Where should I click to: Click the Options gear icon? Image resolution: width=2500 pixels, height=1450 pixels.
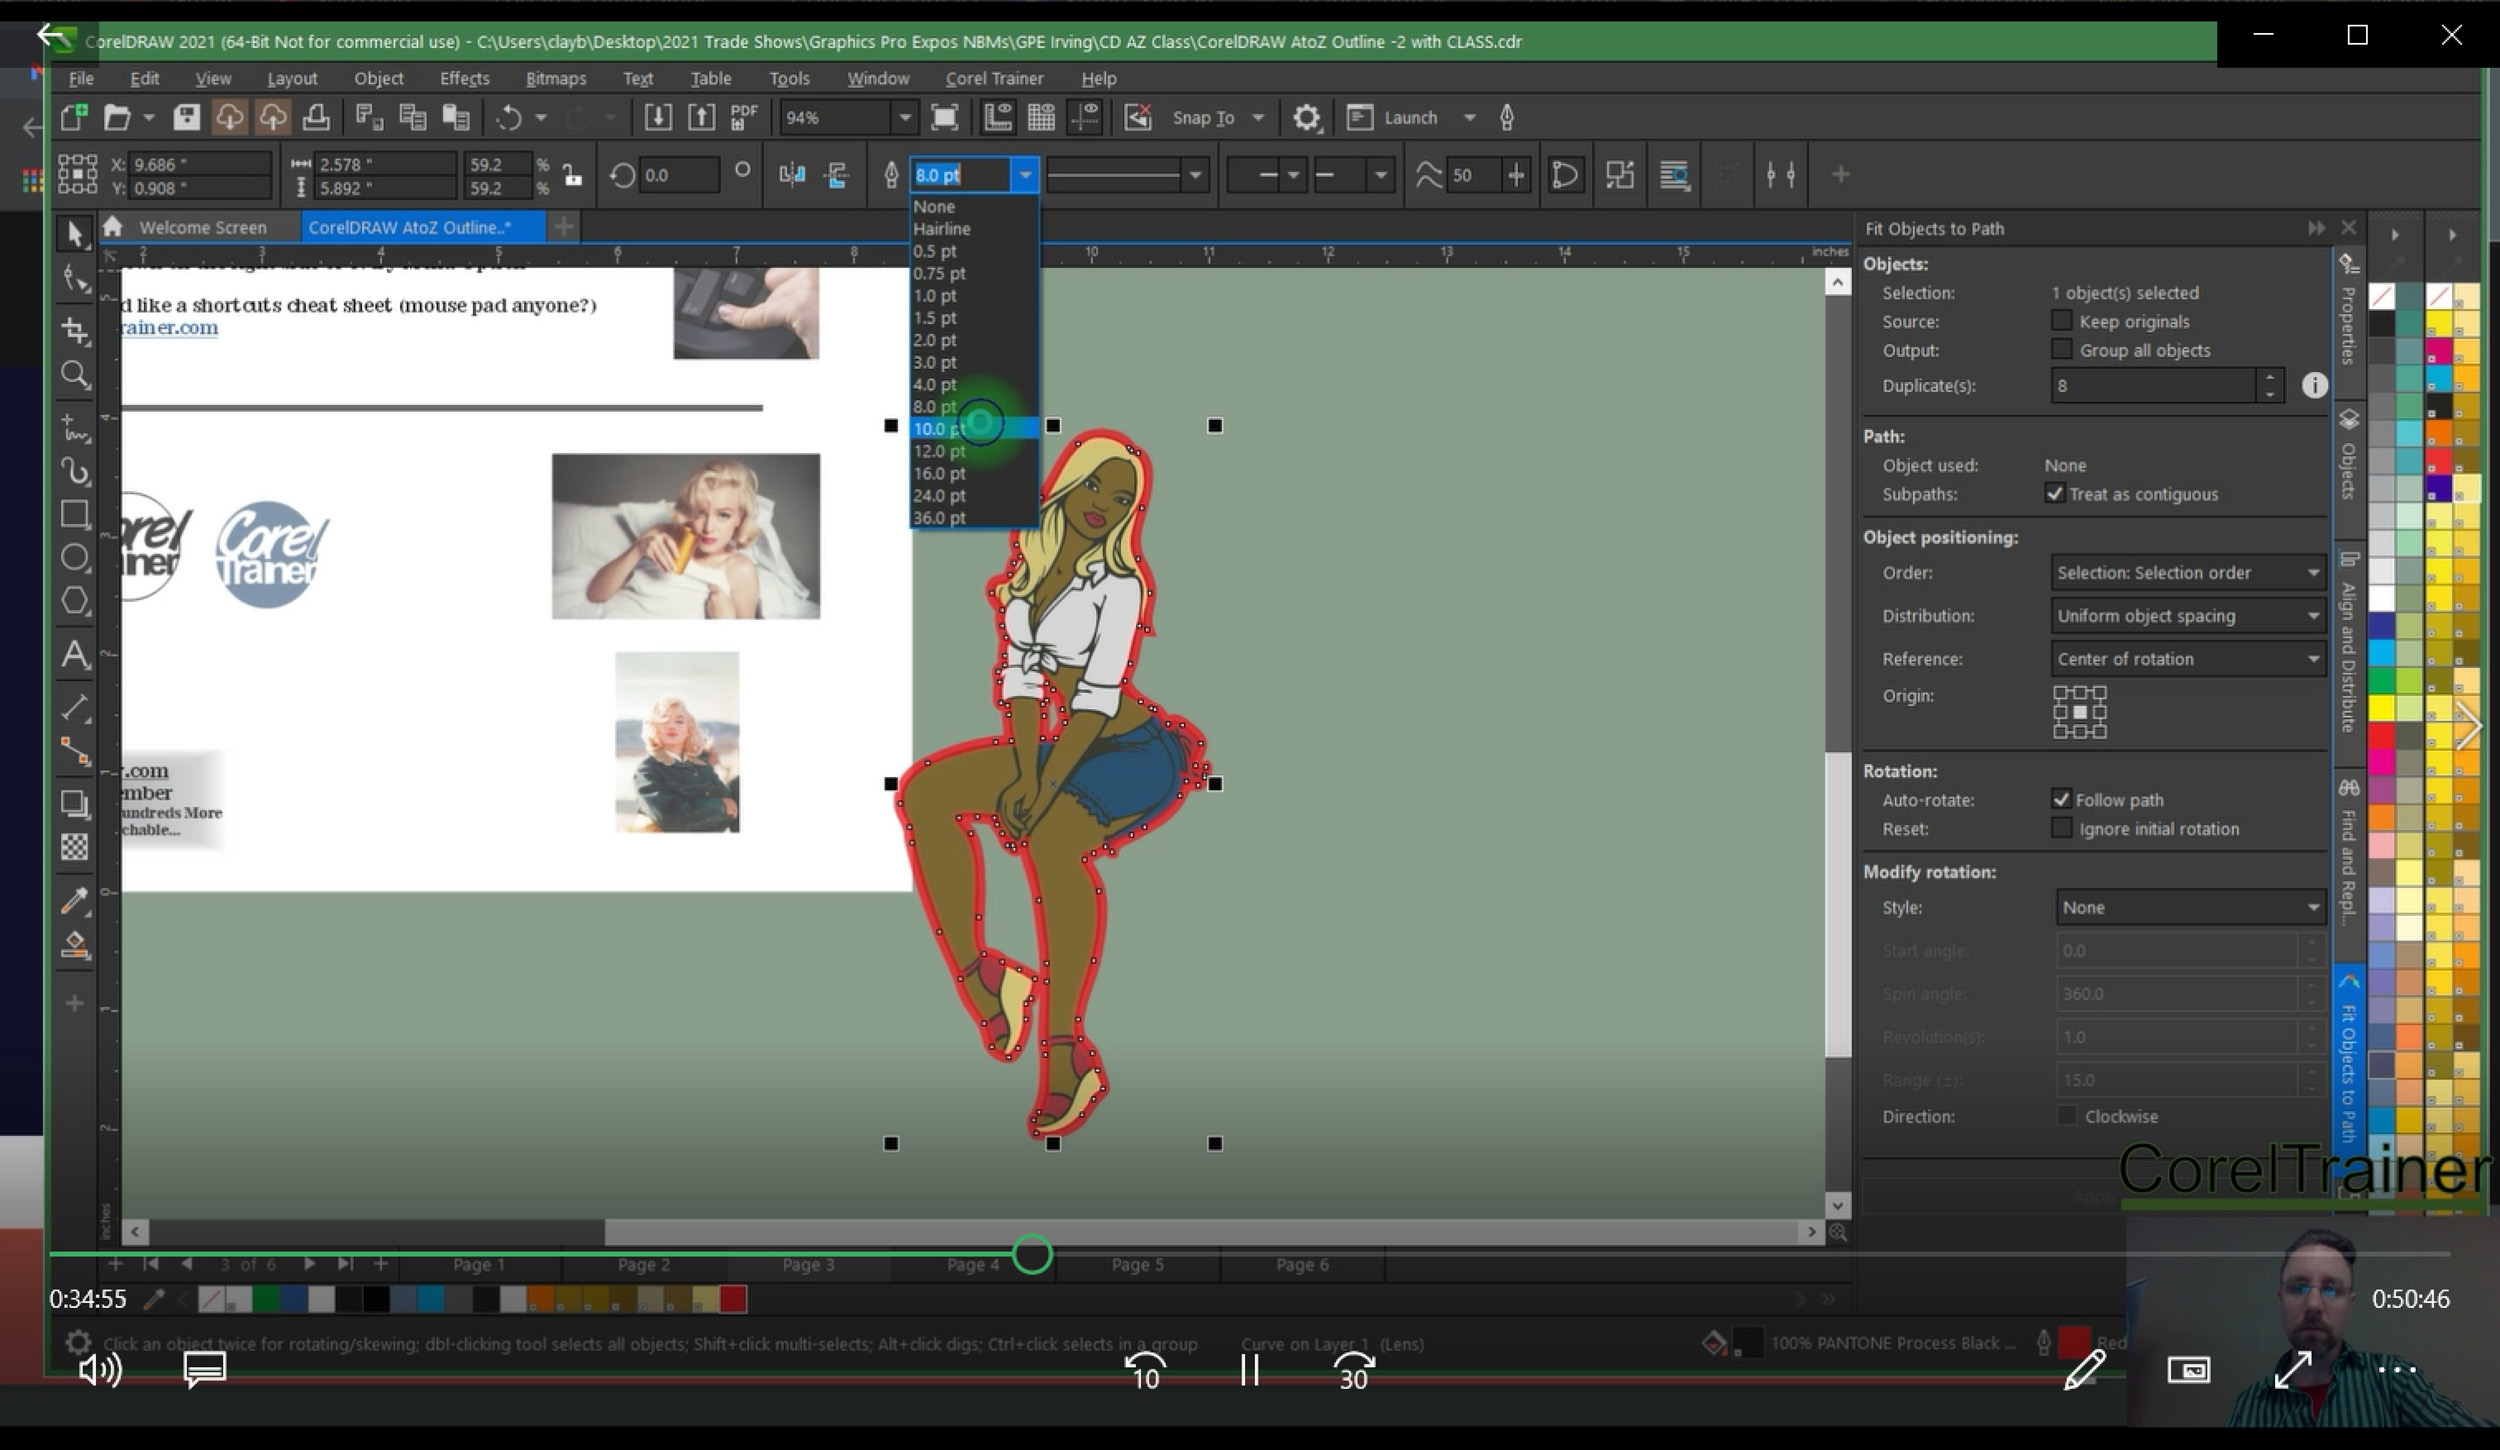pos(1306,117)
